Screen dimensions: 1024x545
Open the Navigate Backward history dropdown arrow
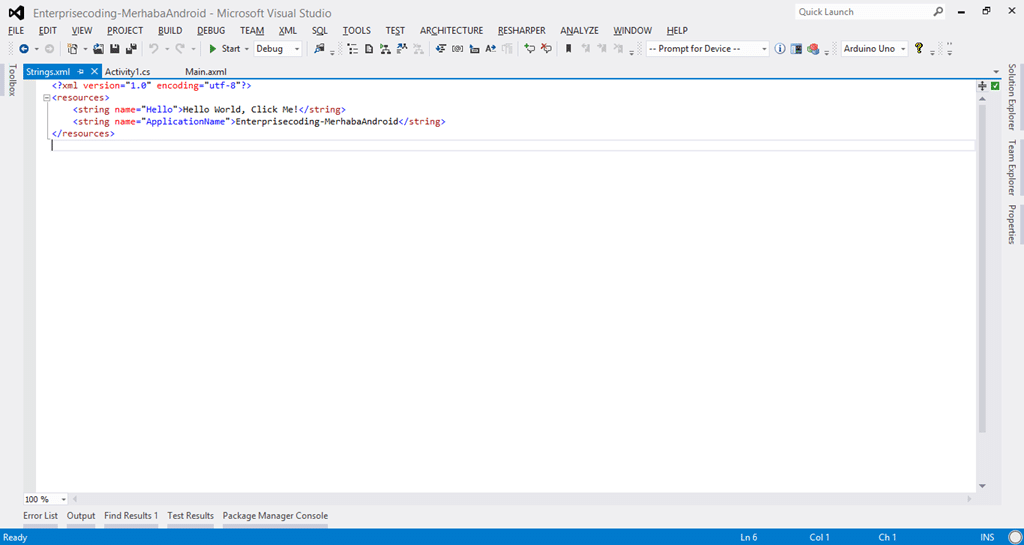(37, 49)
